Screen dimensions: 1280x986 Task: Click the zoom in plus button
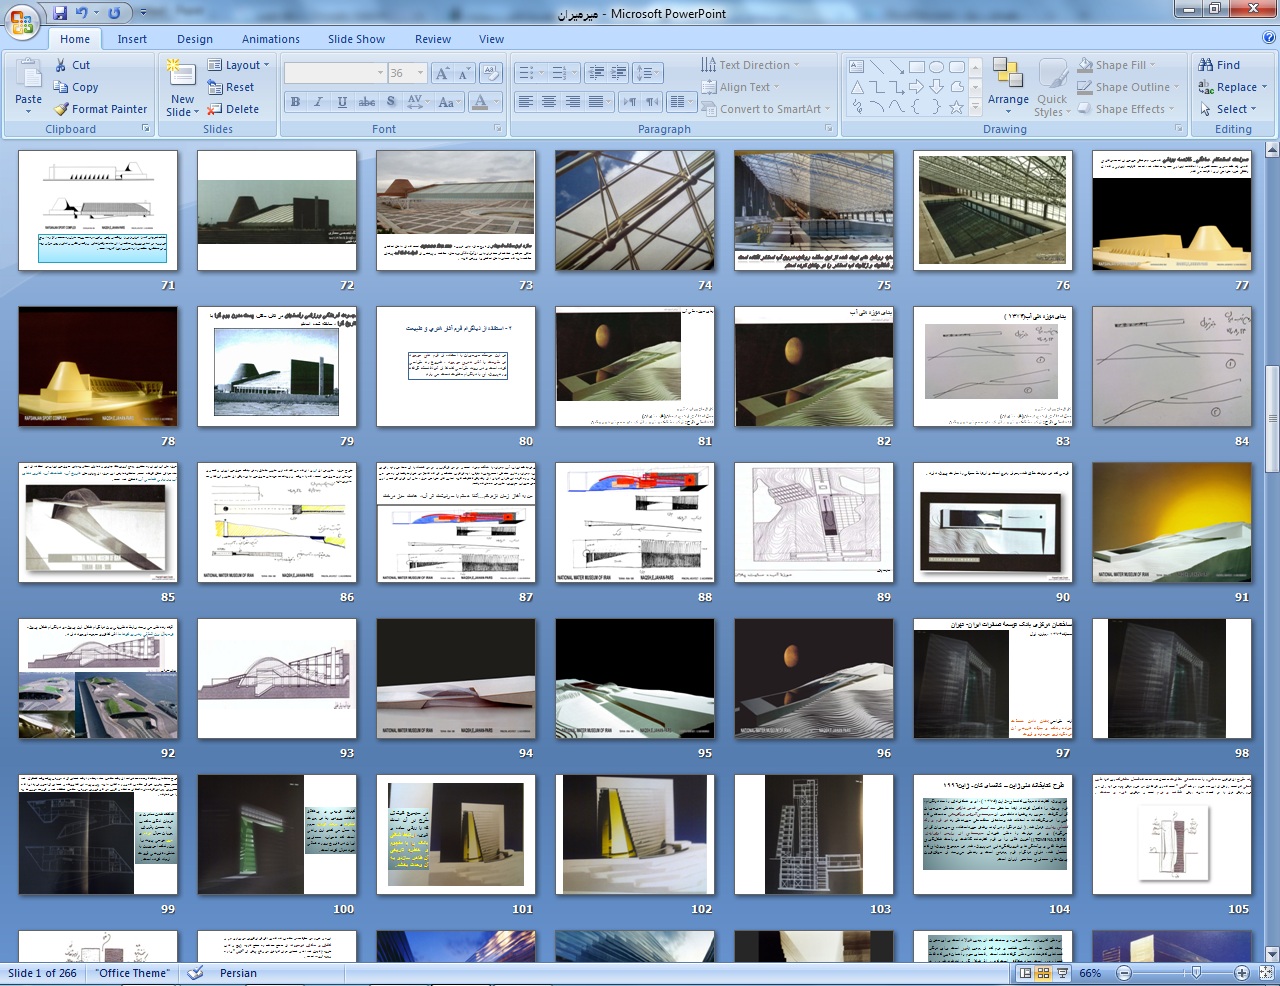(1241, 973)
